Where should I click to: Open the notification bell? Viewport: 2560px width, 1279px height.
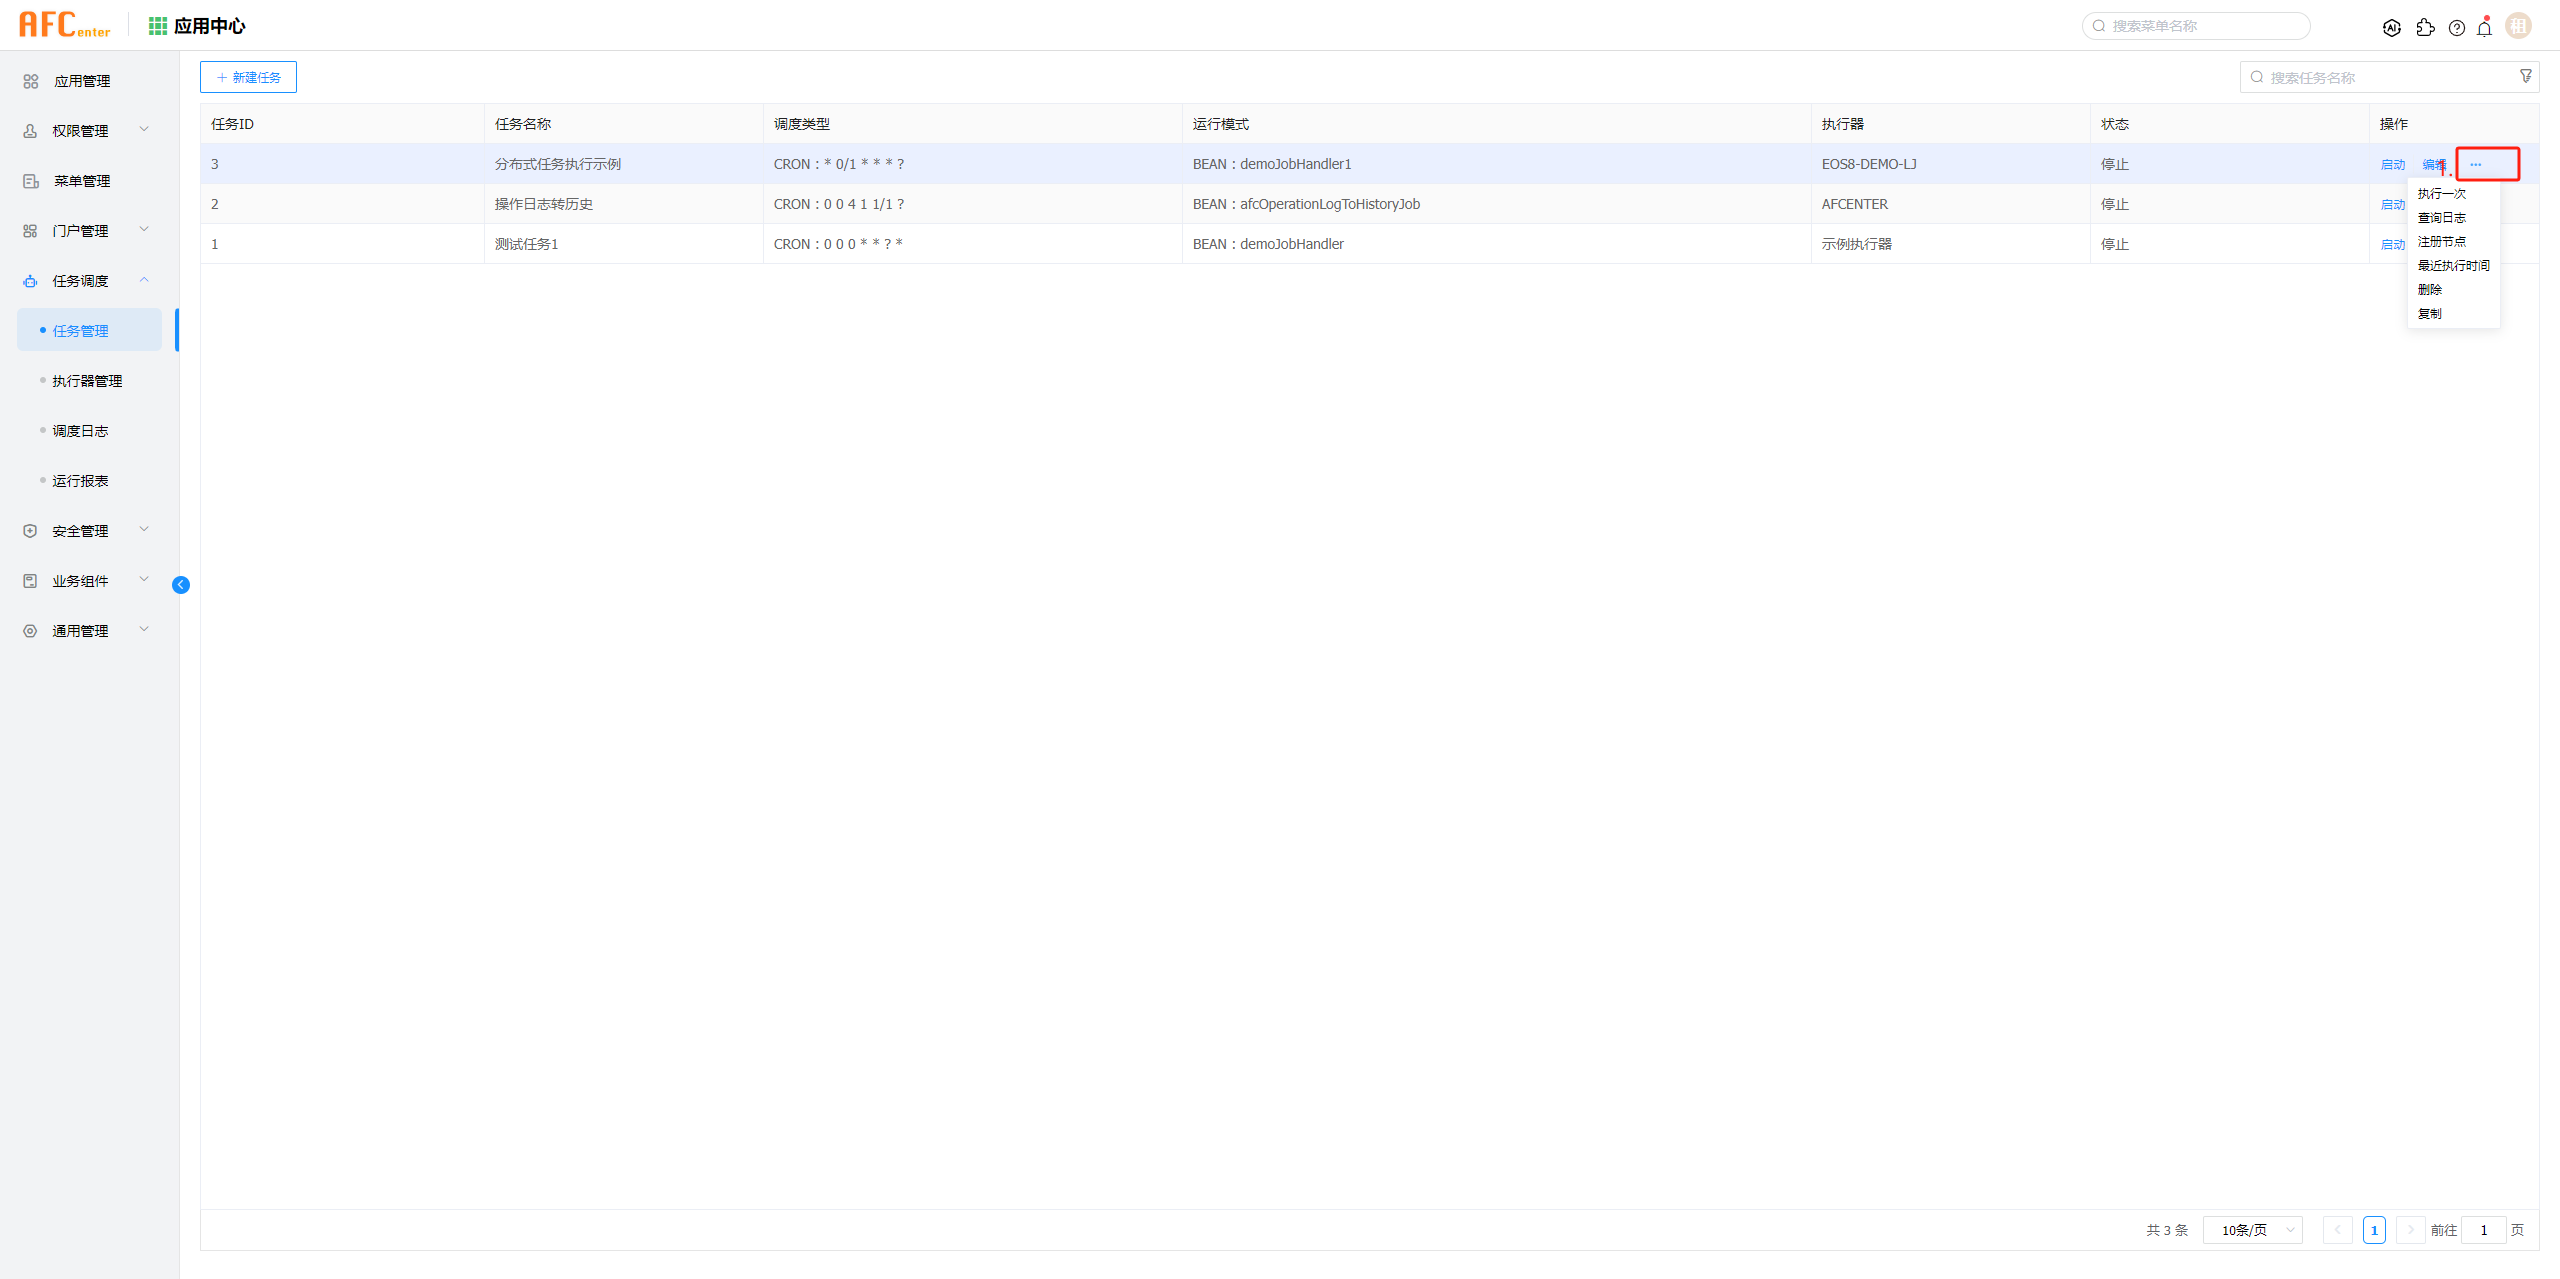[2484, 28]
